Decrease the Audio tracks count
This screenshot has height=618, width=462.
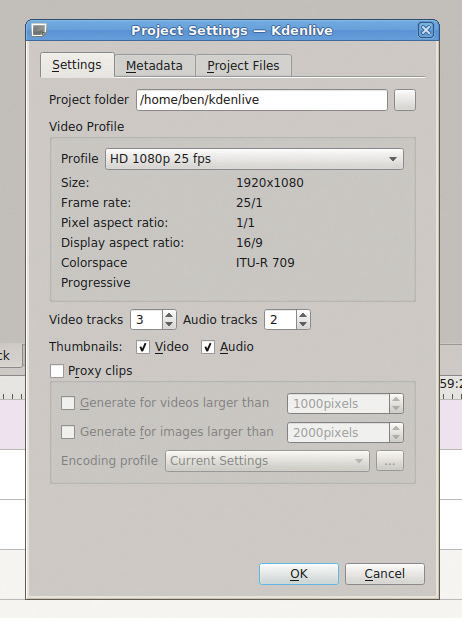point(303,324)
